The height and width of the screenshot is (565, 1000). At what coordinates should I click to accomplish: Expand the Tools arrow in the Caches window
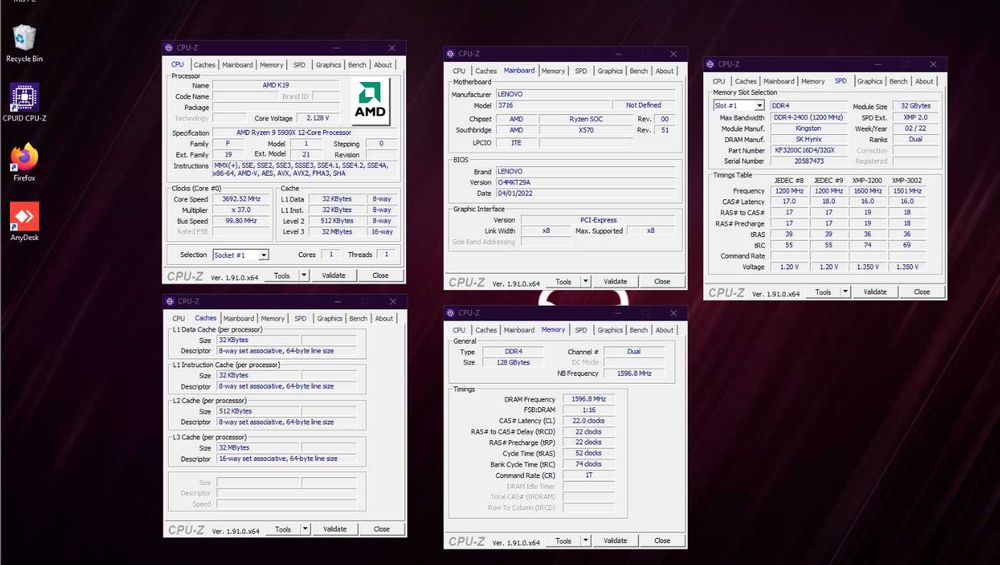coord(305,529)
